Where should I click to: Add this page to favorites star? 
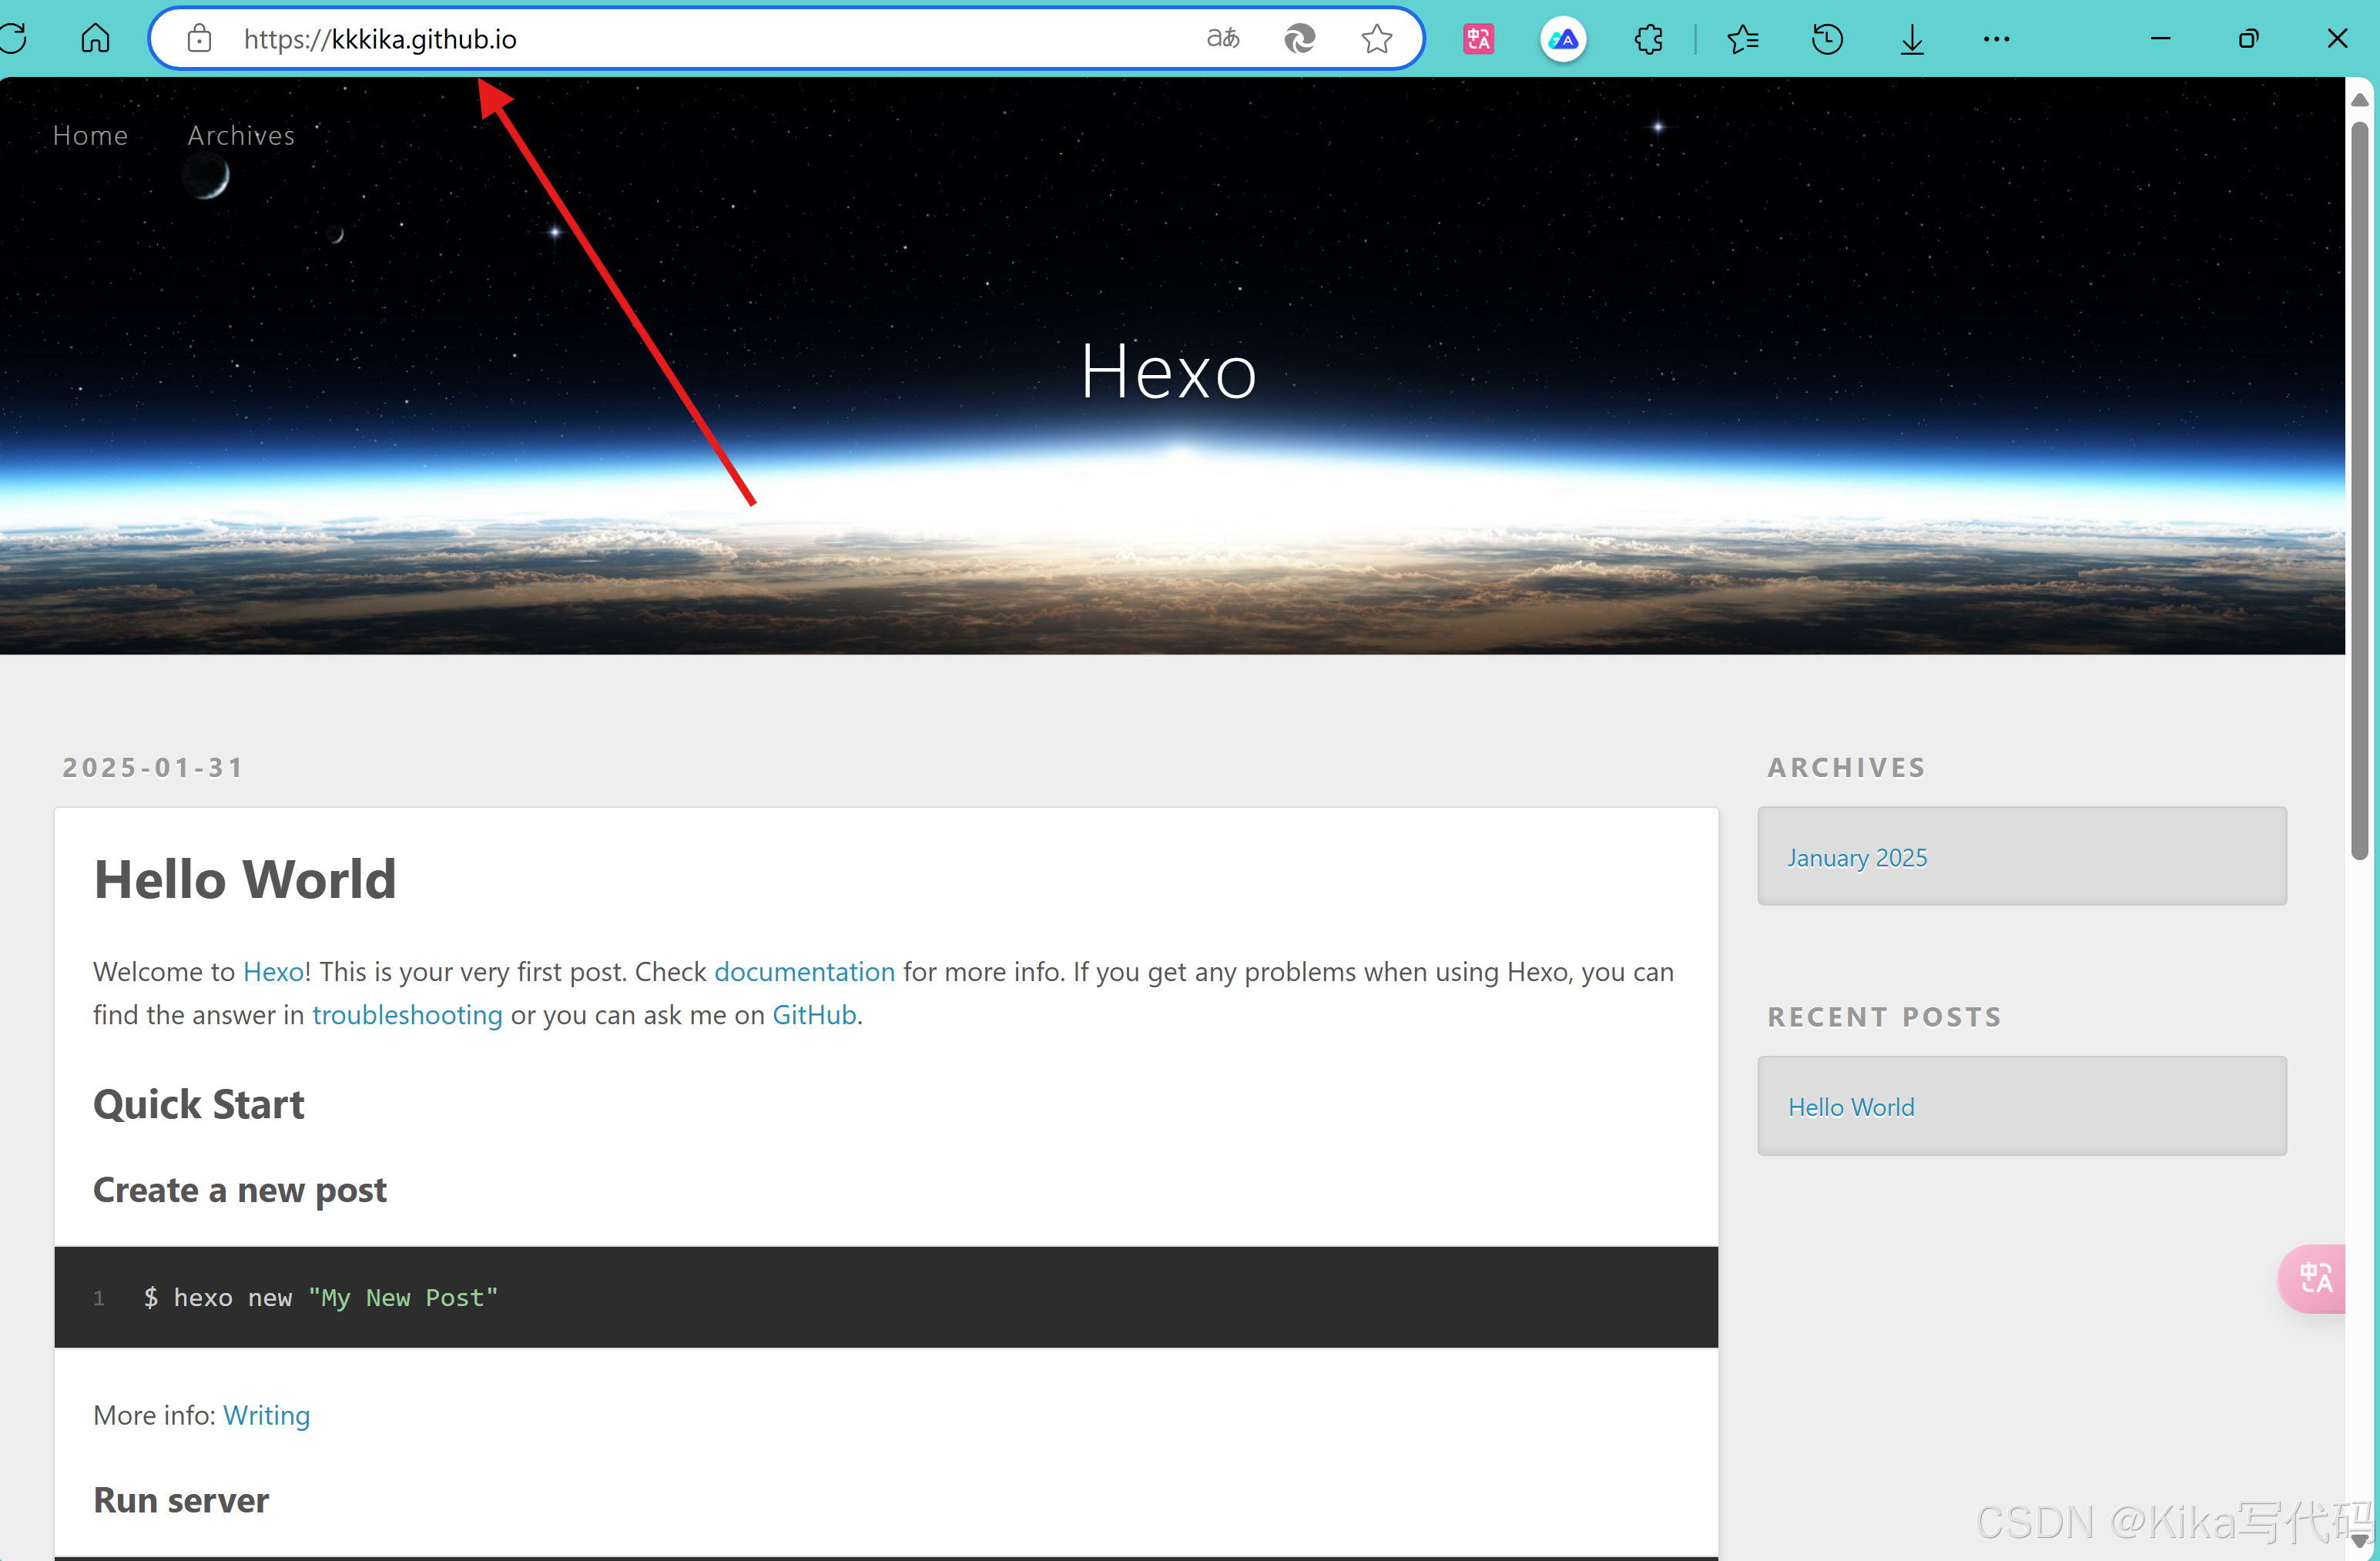pyautogui.click(x=1376, y=39)
